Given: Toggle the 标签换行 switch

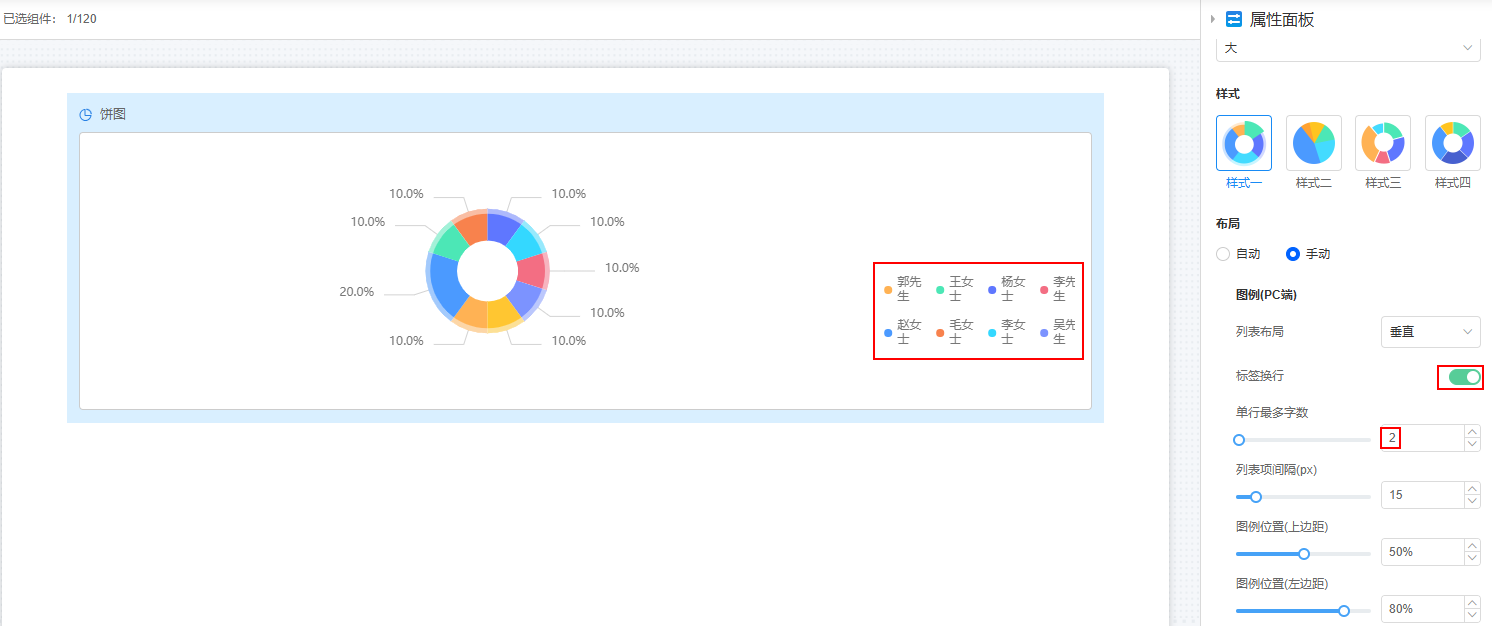Looking at the screenshot, I should [x=1464, y=377].
